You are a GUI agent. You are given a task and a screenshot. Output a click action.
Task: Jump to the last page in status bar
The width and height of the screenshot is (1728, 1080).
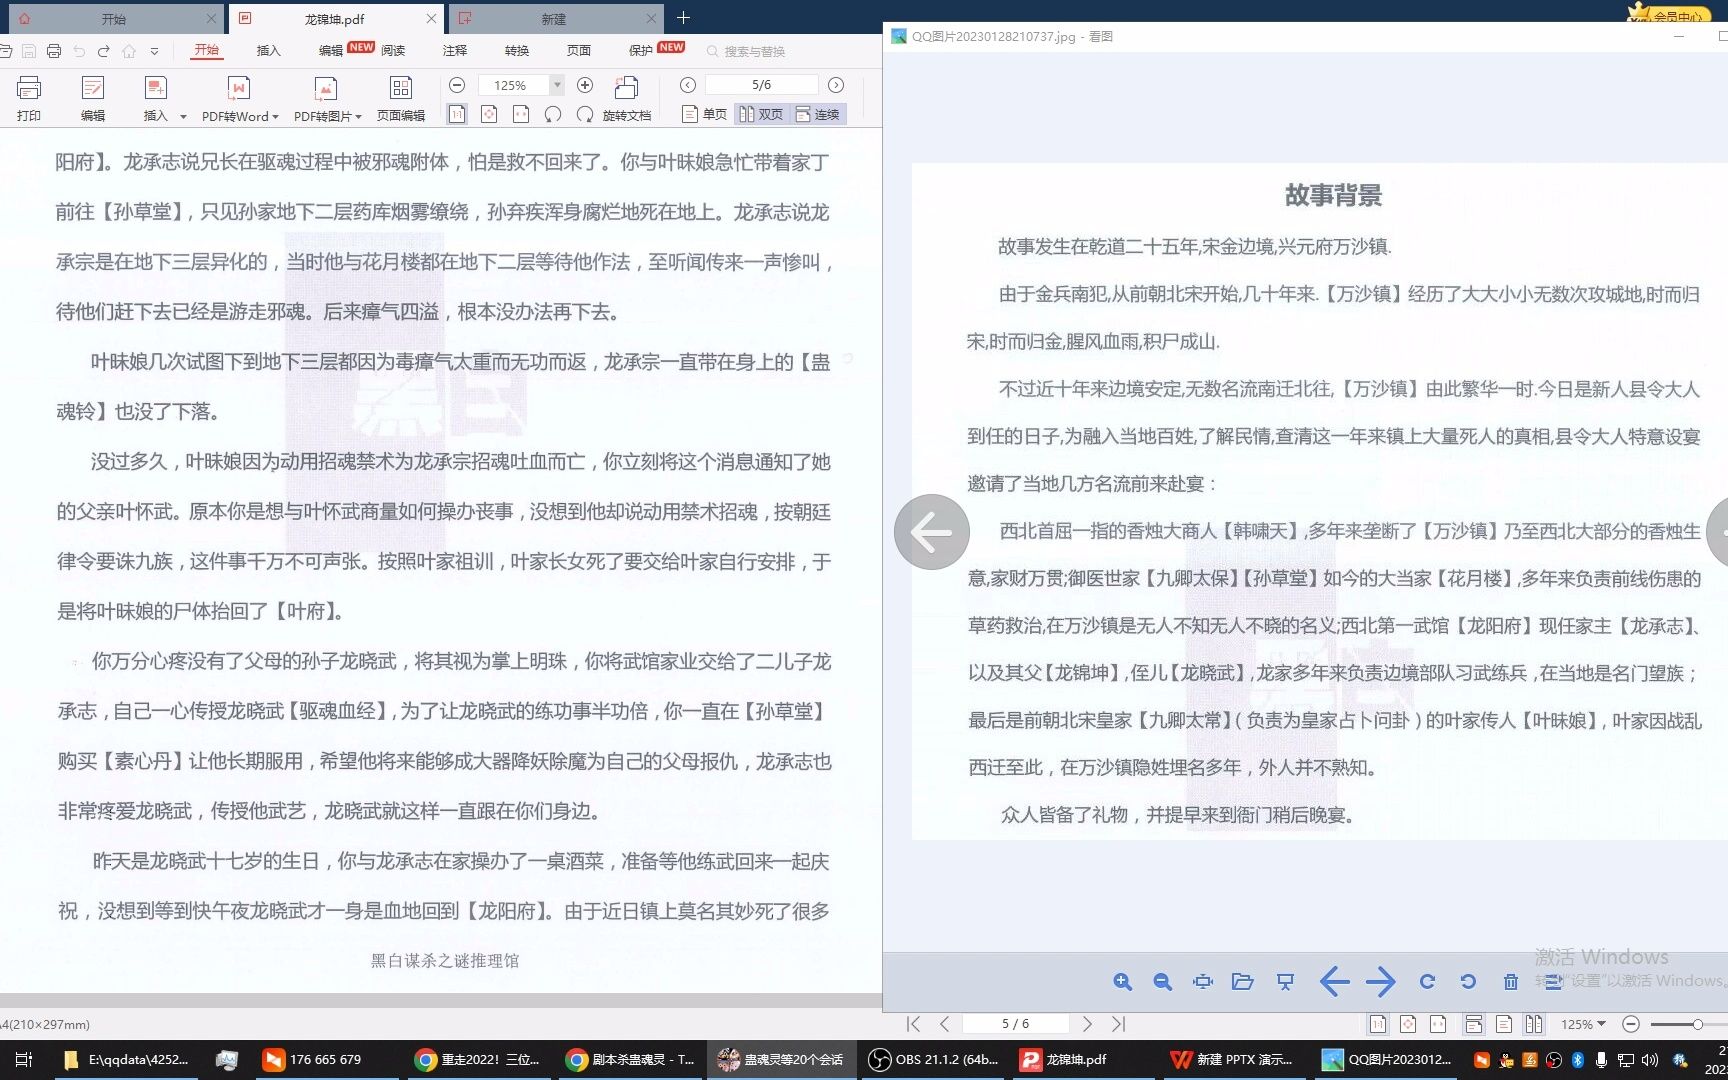point(1118,1024)
